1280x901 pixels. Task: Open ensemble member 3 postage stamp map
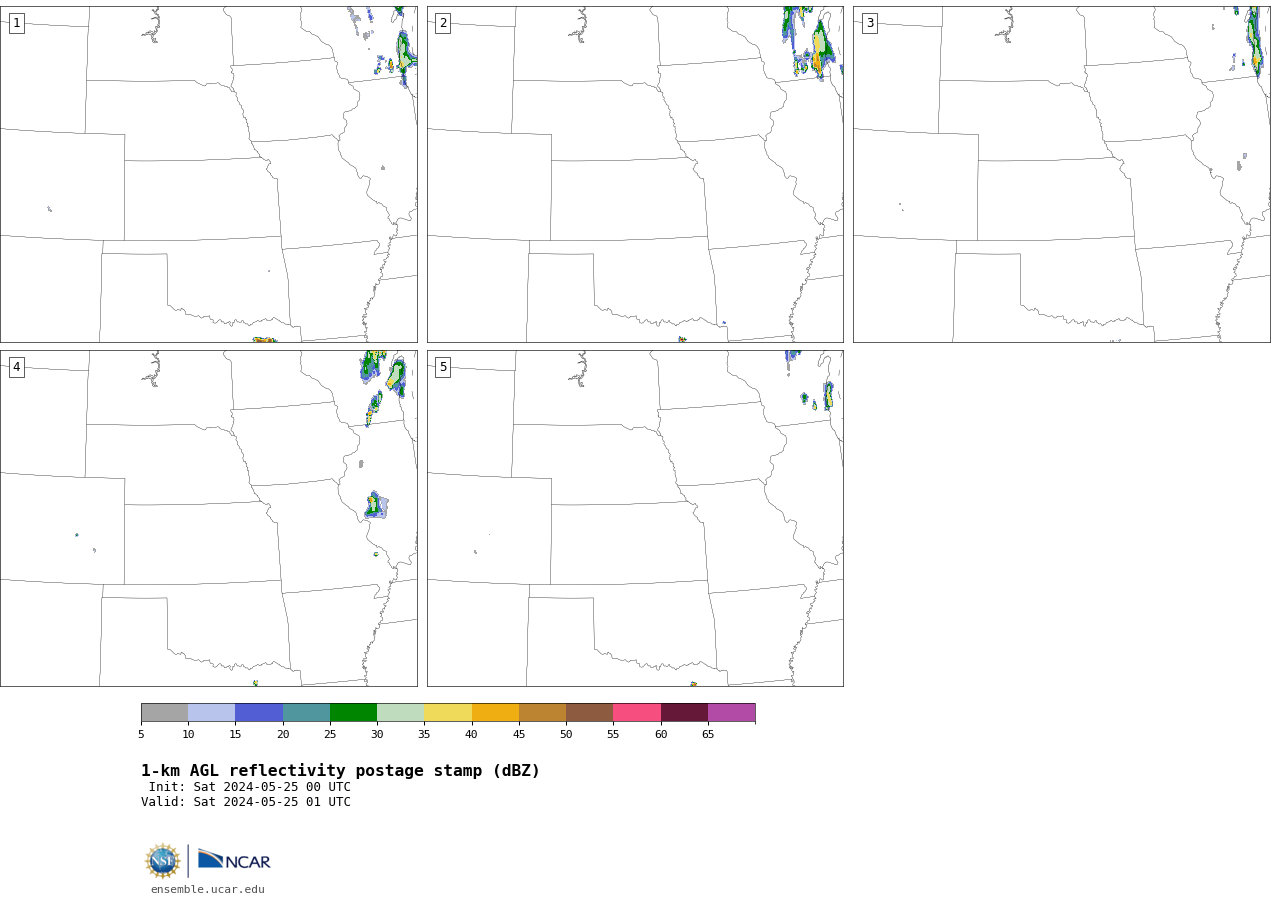[x=1061, y=174]
